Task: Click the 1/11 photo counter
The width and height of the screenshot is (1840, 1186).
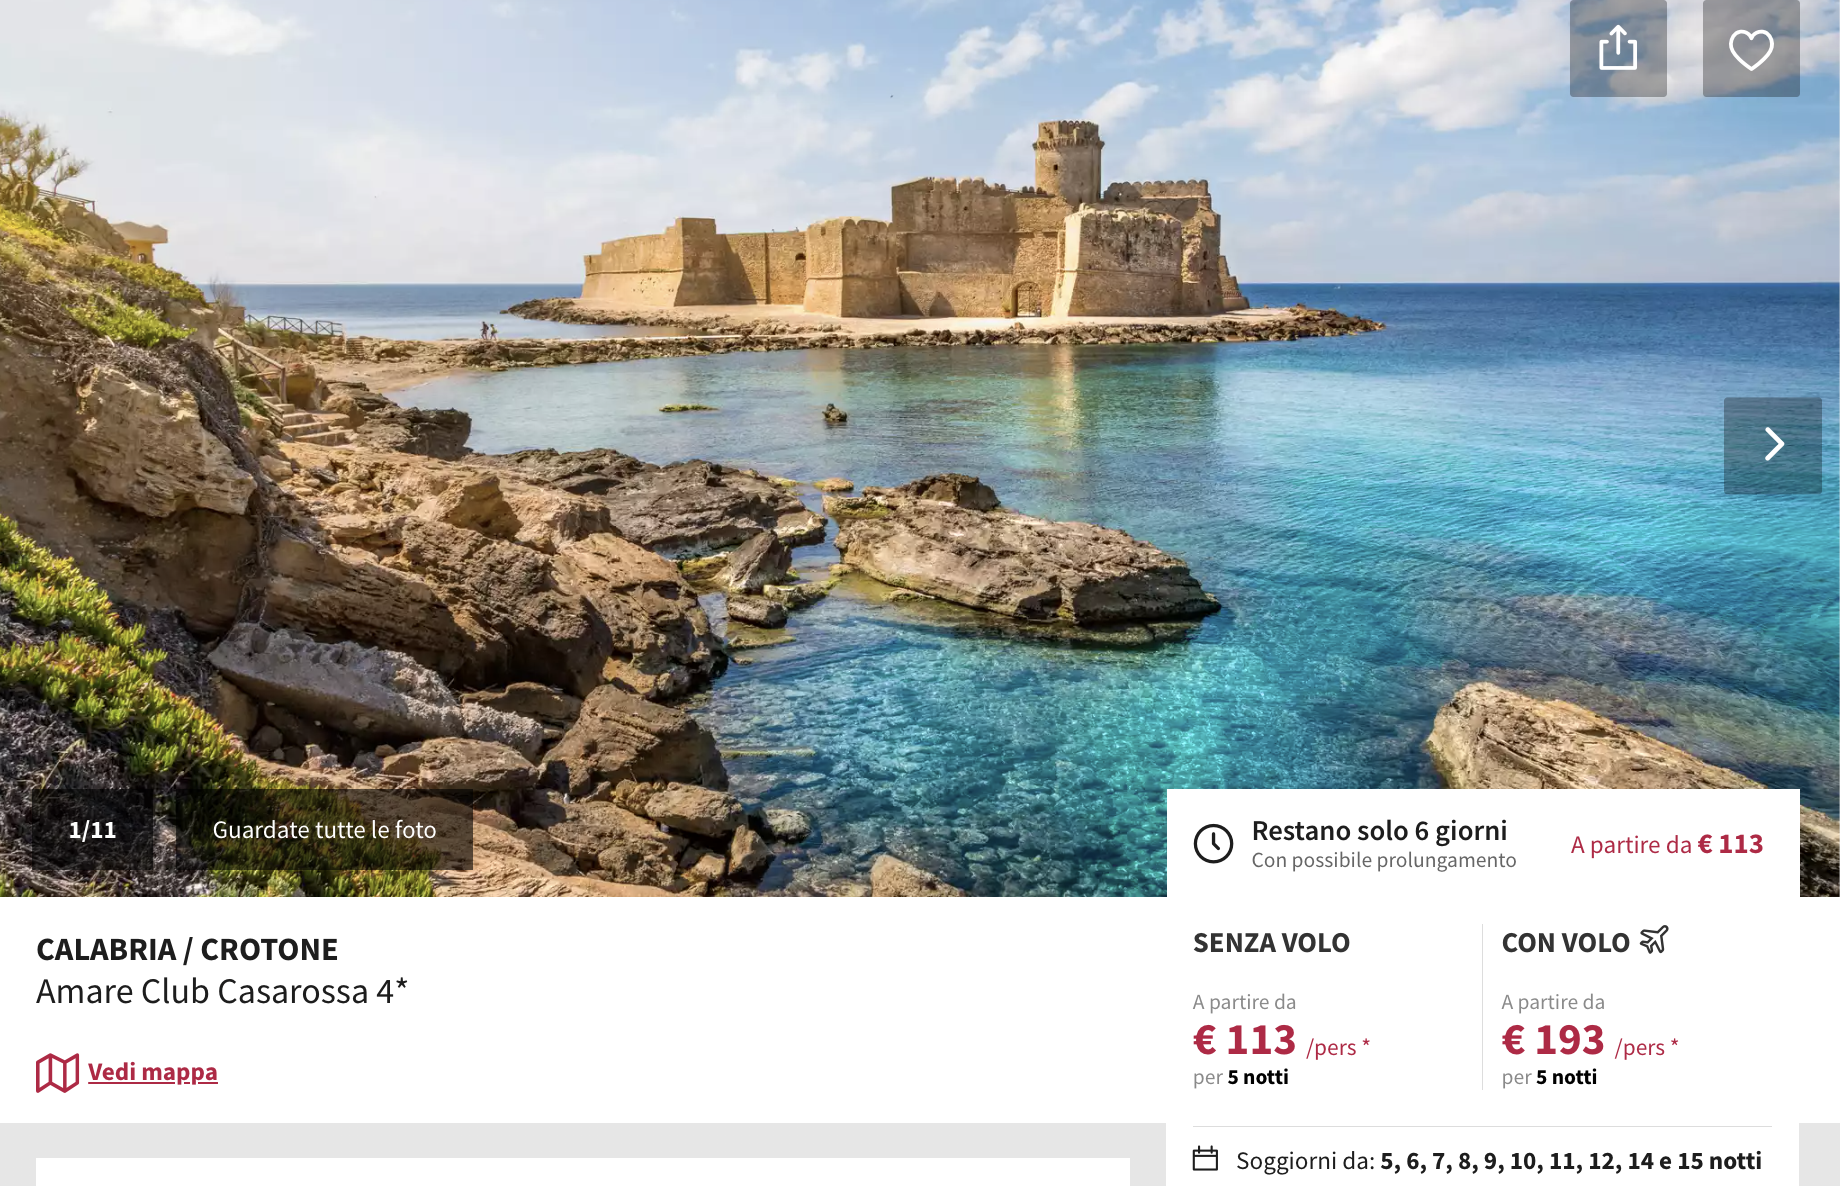Action: point(92,830)
